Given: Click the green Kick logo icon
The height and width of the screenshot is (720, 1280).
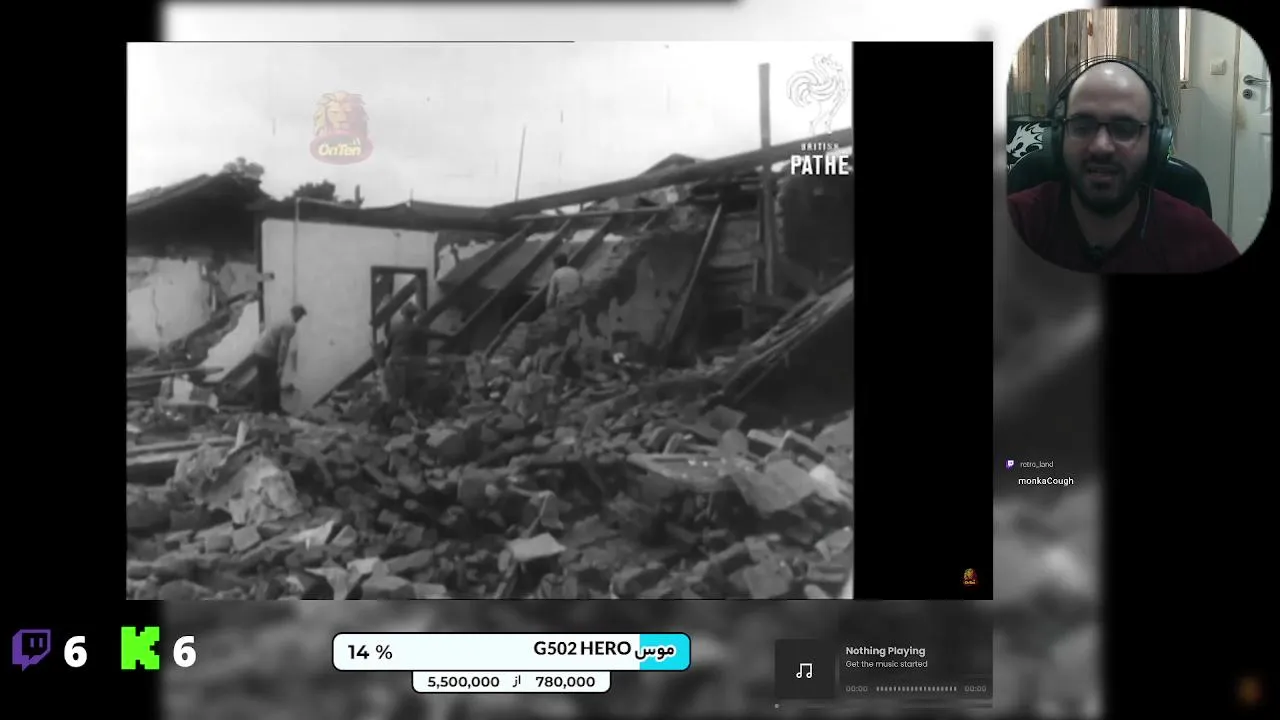Looking at the screenshot, I should [140, 648].
